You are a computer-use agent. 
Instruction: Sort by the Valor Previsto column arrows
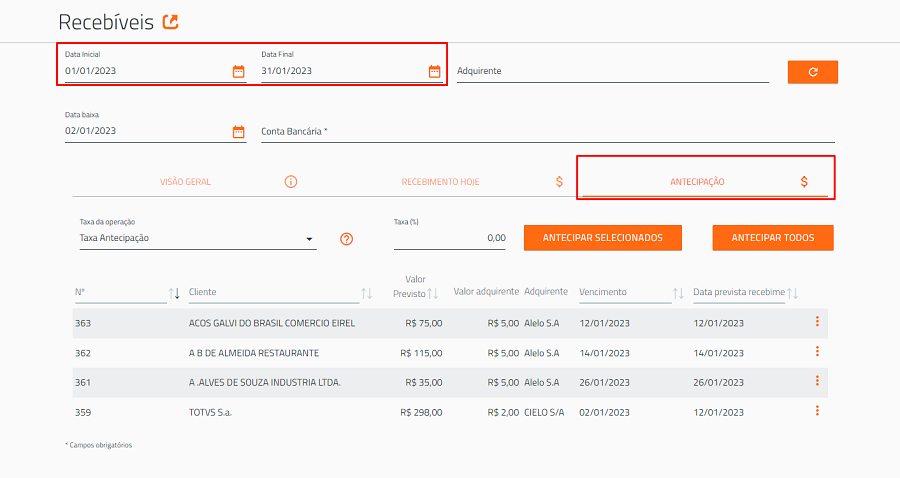click(x=433, y=294)
